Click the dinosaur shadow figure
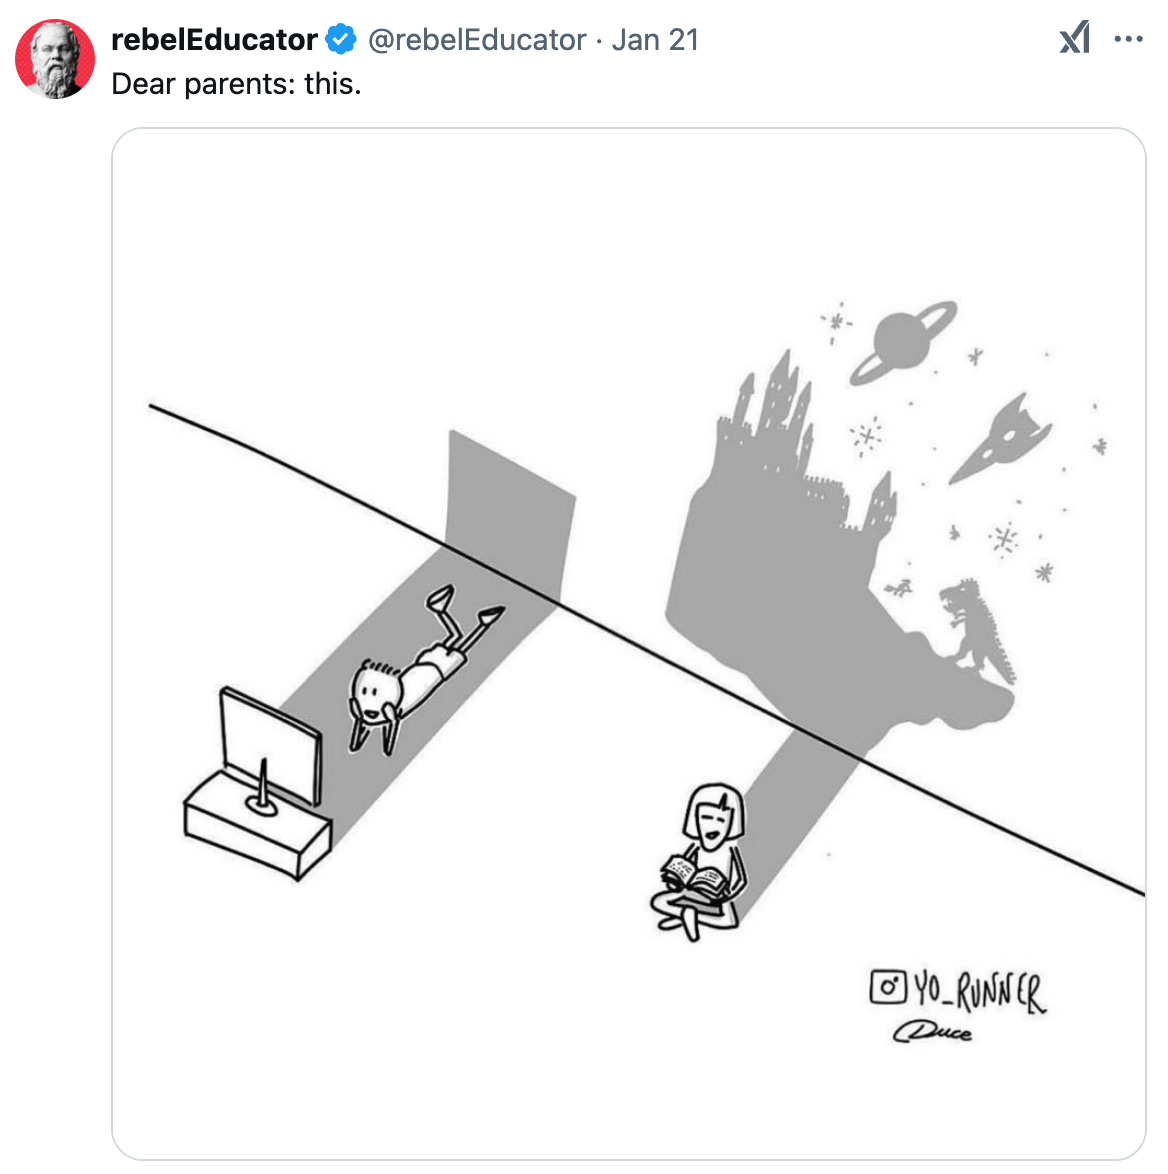 click(977, 630)
